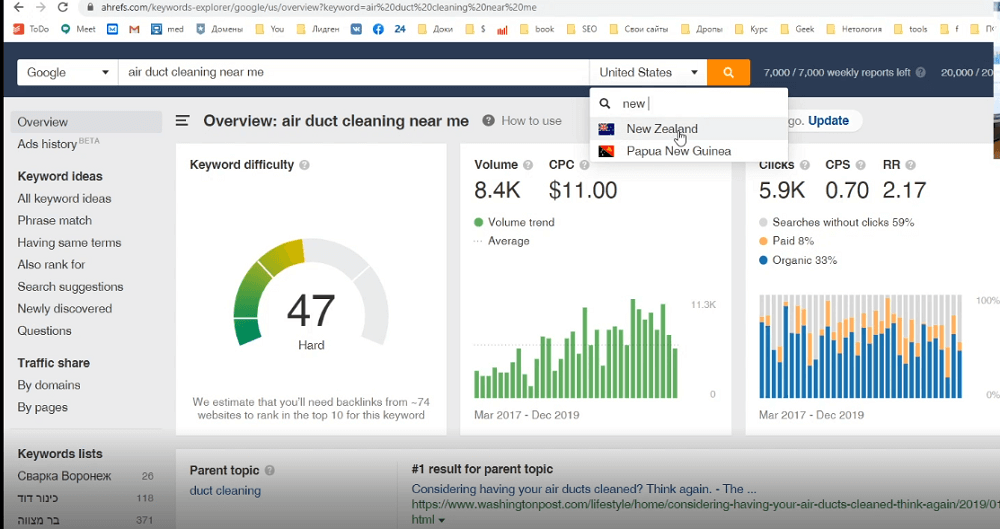Open Search suggestions report
Viewport: 1000px width, 529px height.
click(70, 287)
